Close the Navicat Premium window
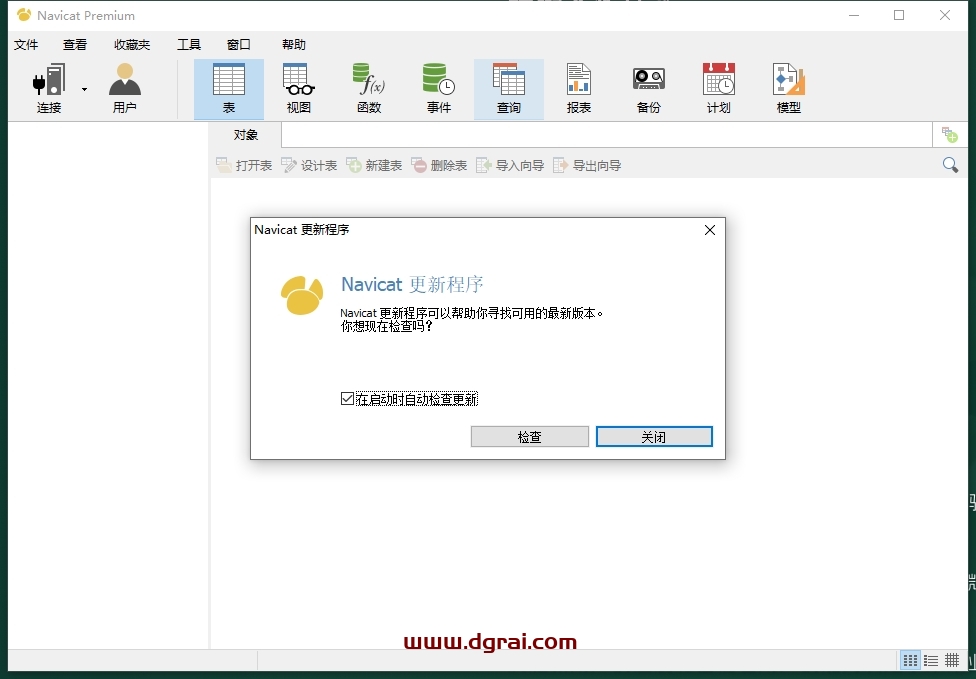 (945, 16)
